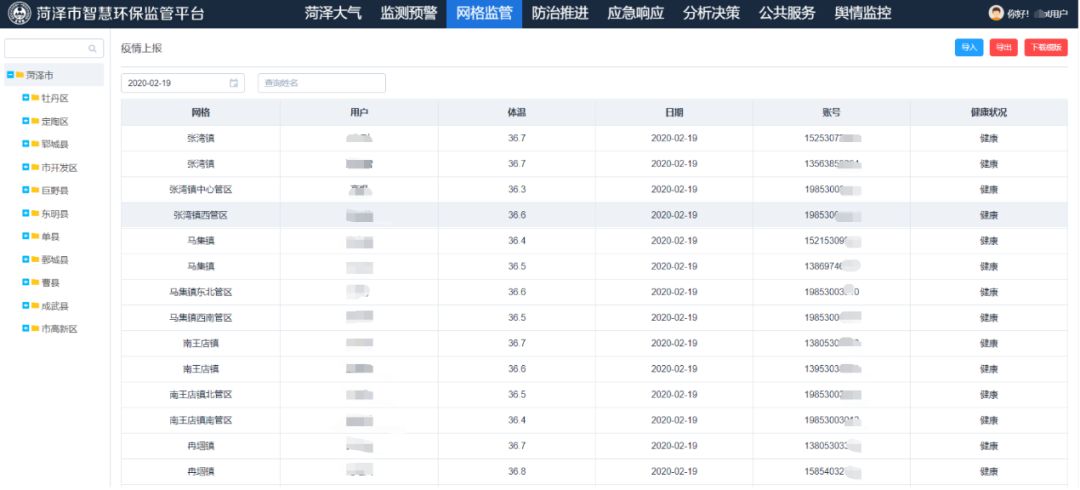Click the 下载模板 button

pyautogui.click(x=1045, y=47)
